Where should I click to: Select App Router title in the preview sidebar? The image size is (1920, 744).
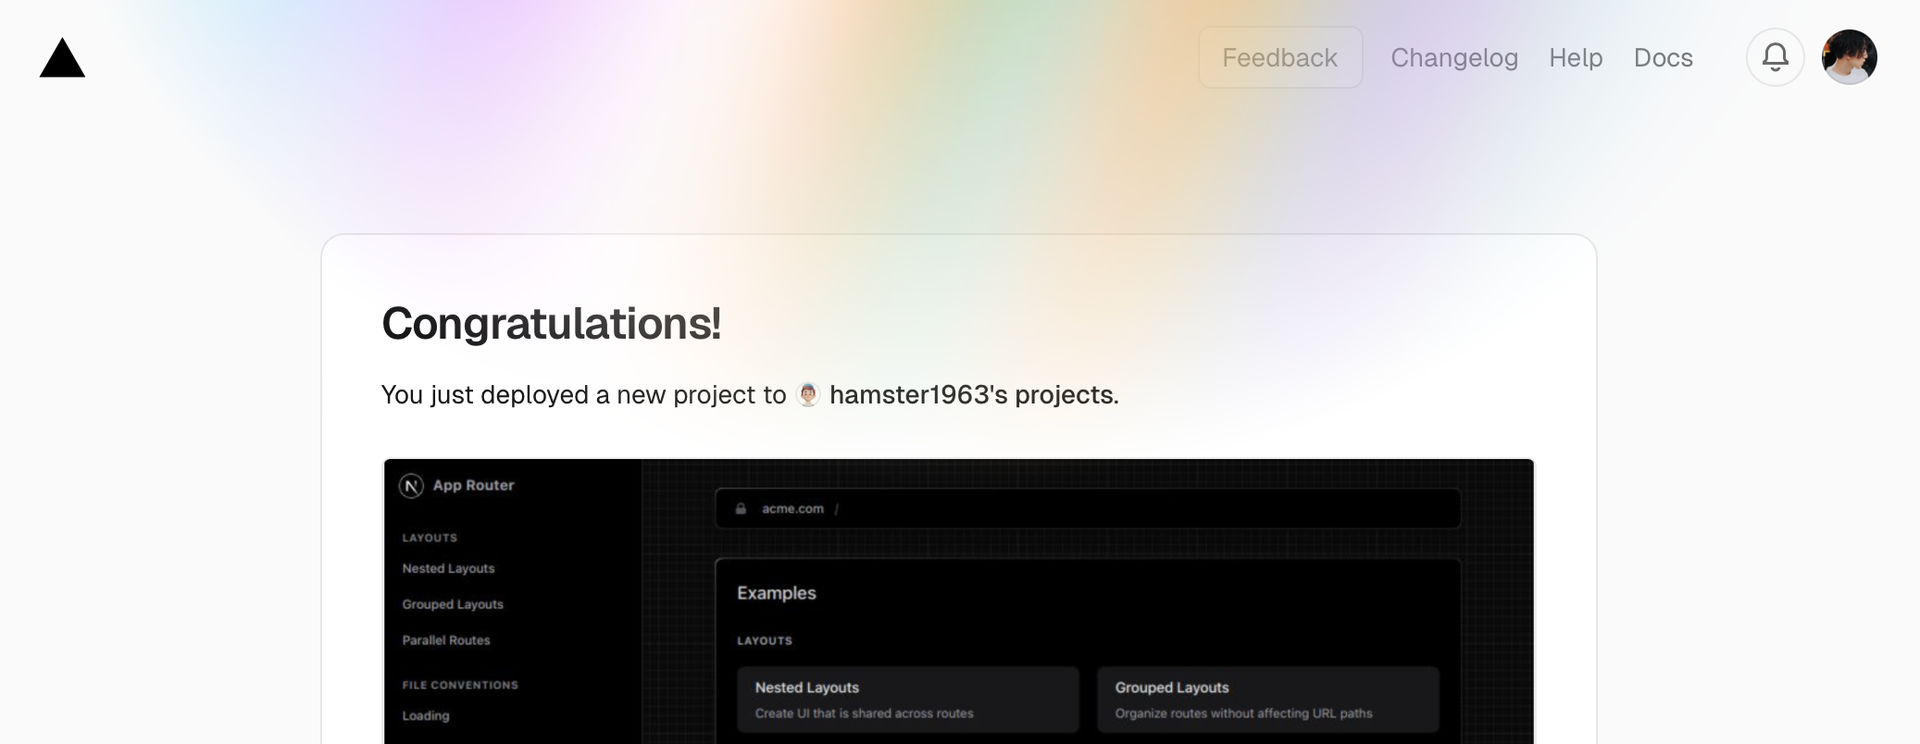[473, 486]
